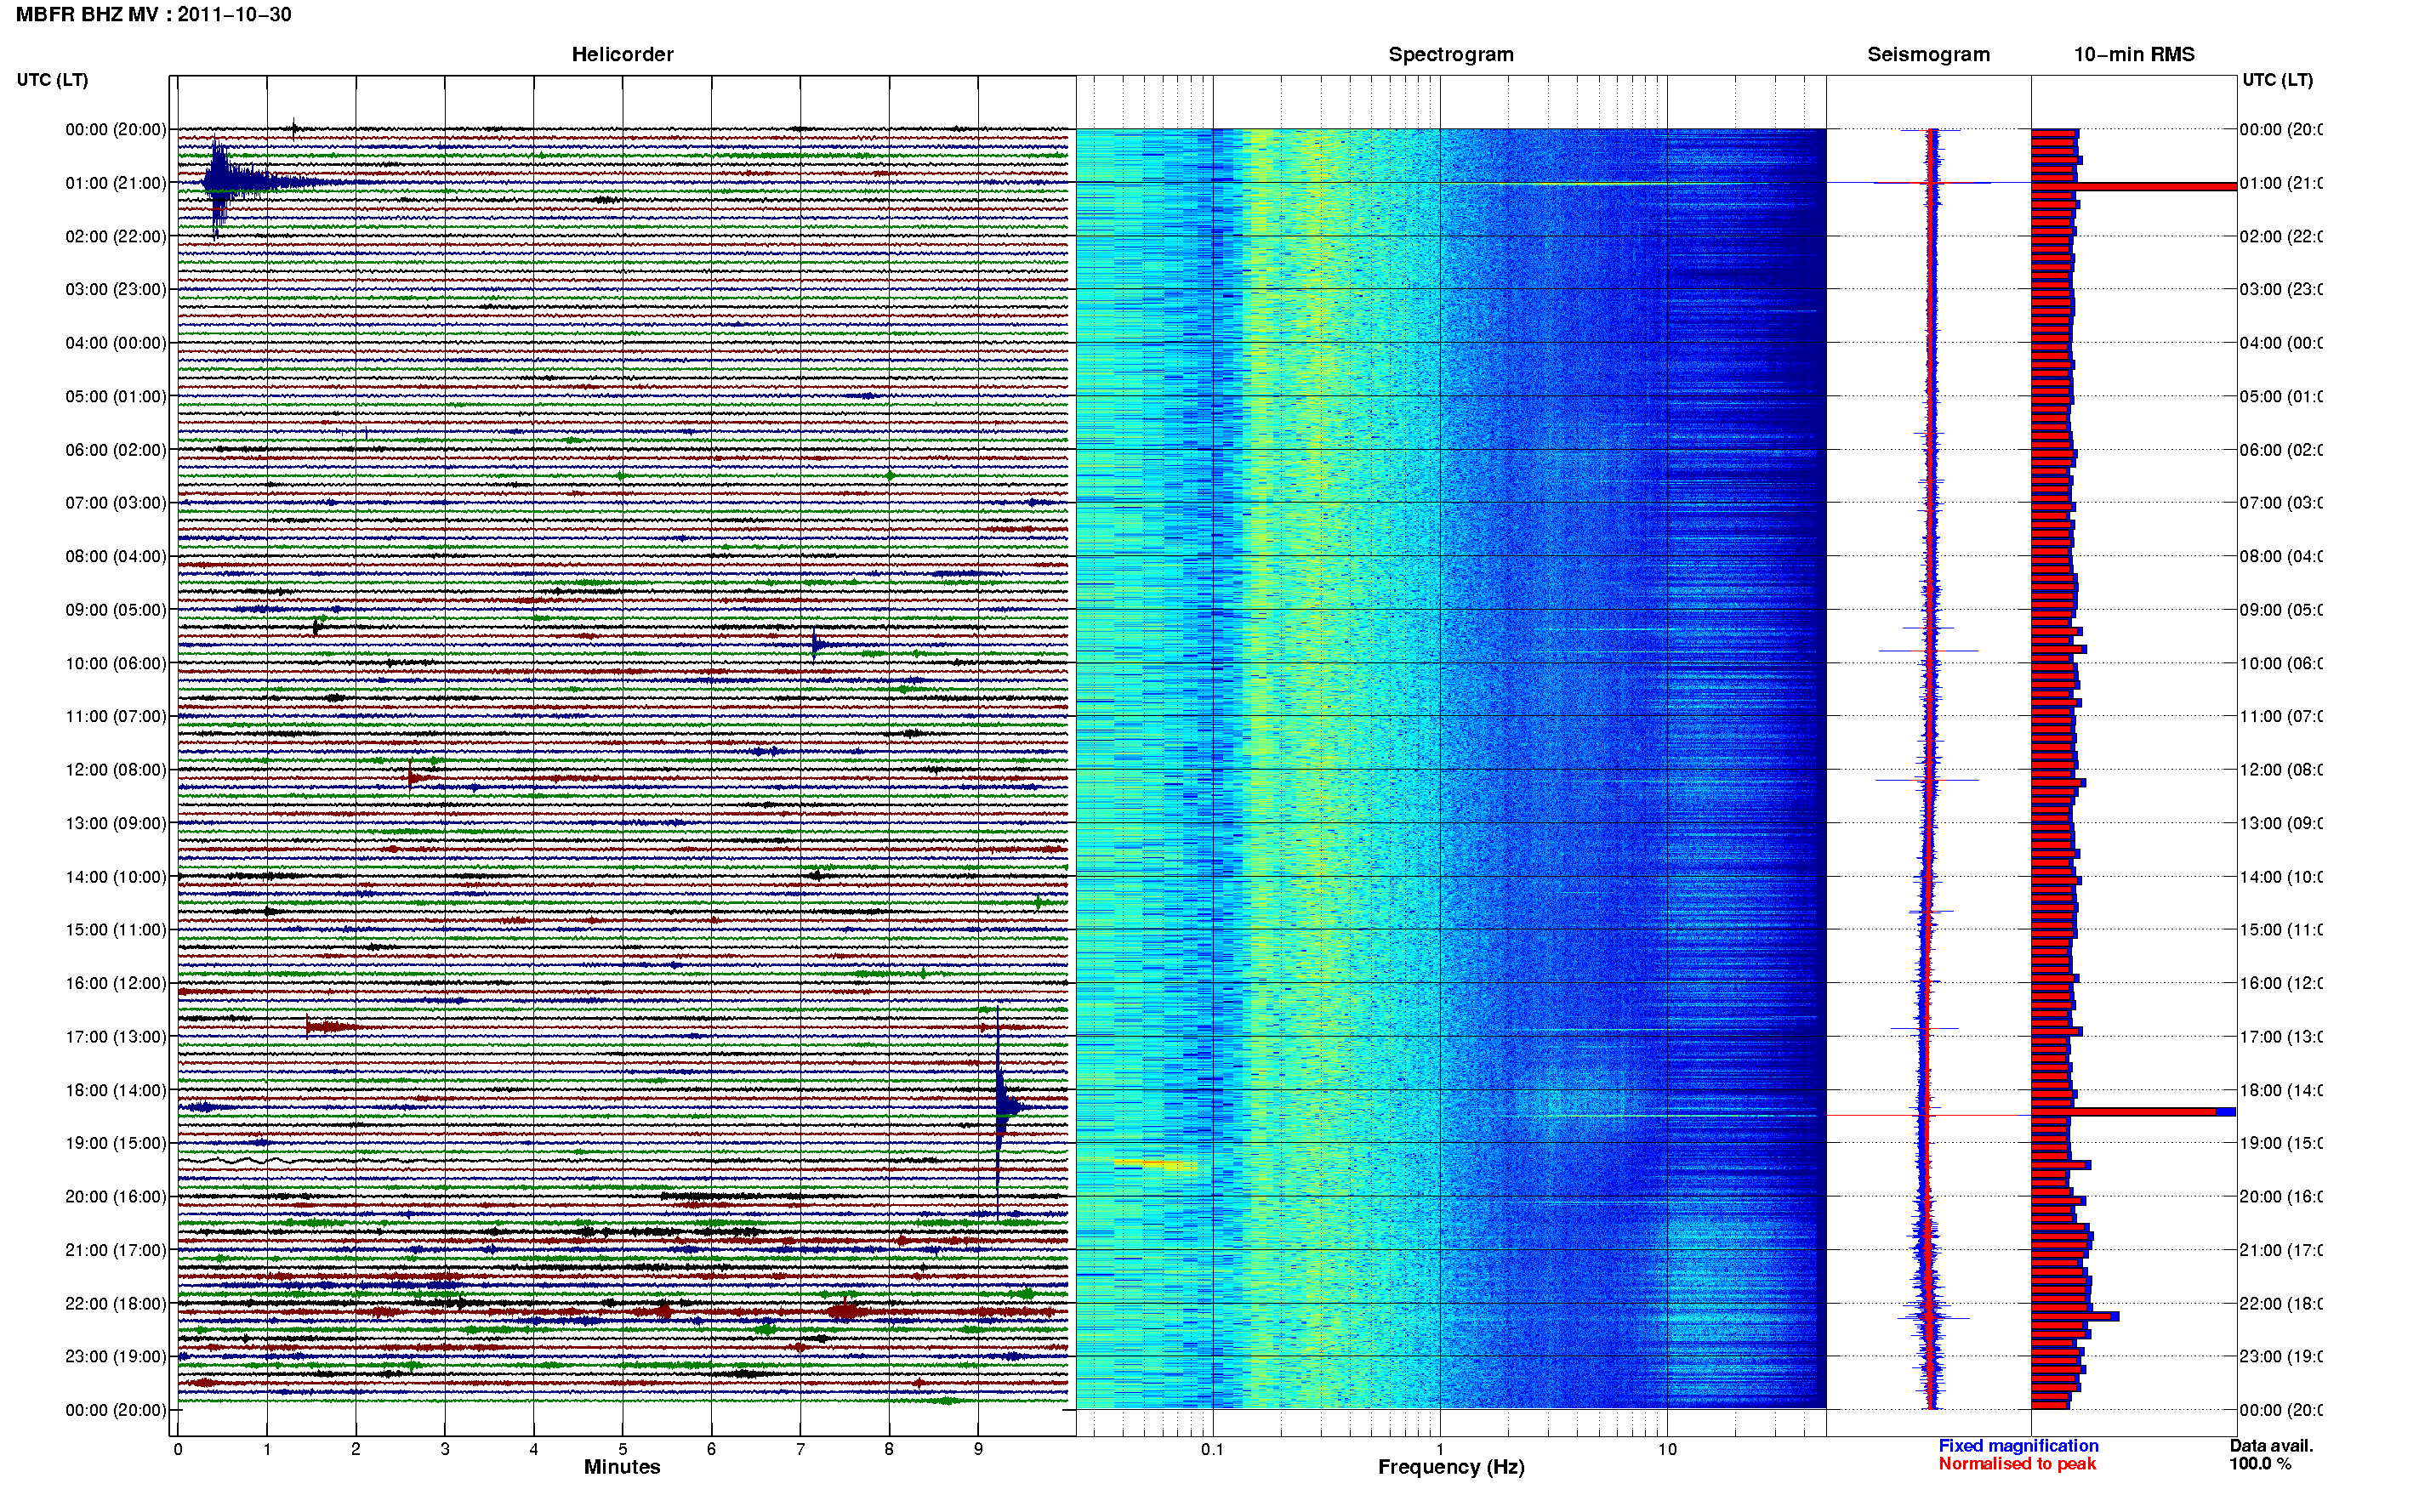2419x1512 pixels.
Task: Select the 10-min RMS heading
Action: [2134, 55]
